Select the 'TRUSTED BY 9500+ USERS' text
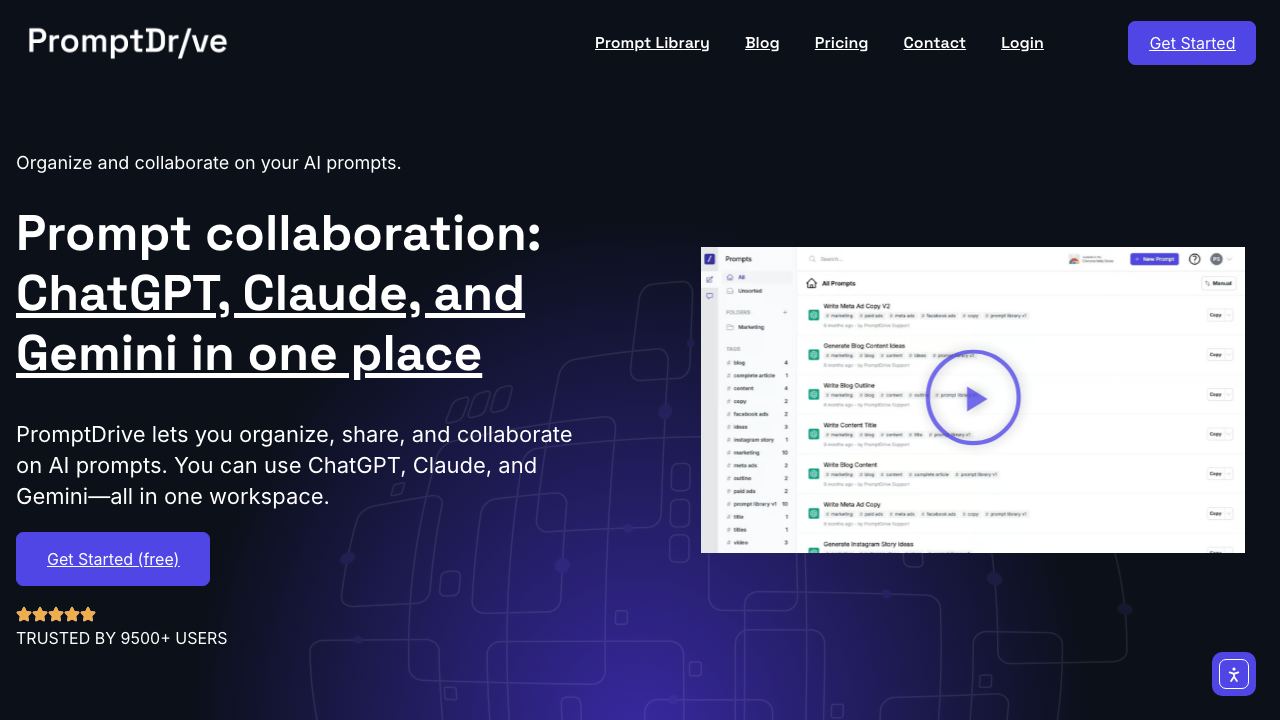Viewport: 1280px width, 720px height. tap(122, 638)
